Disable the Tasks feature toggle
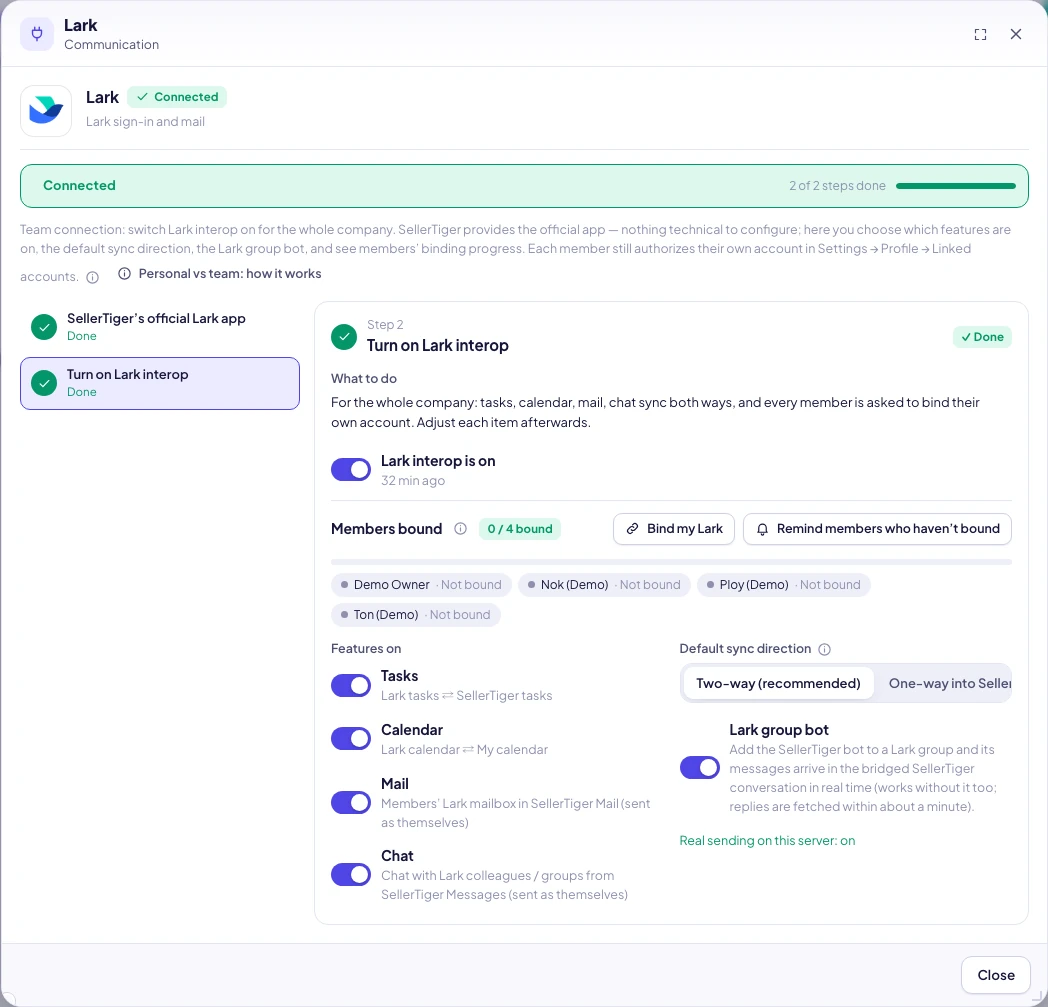The image size is (1048, 1007). pos(351,686)
